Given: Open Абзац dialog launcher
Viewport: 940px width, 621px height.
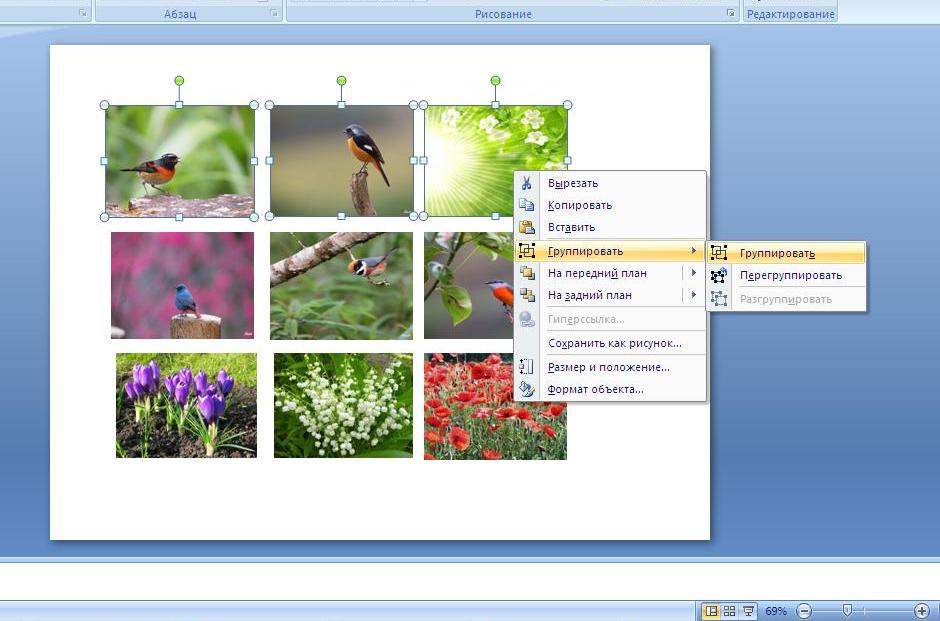Looking at the screenshot, I should pyautogui.click(x=274, y=13).
